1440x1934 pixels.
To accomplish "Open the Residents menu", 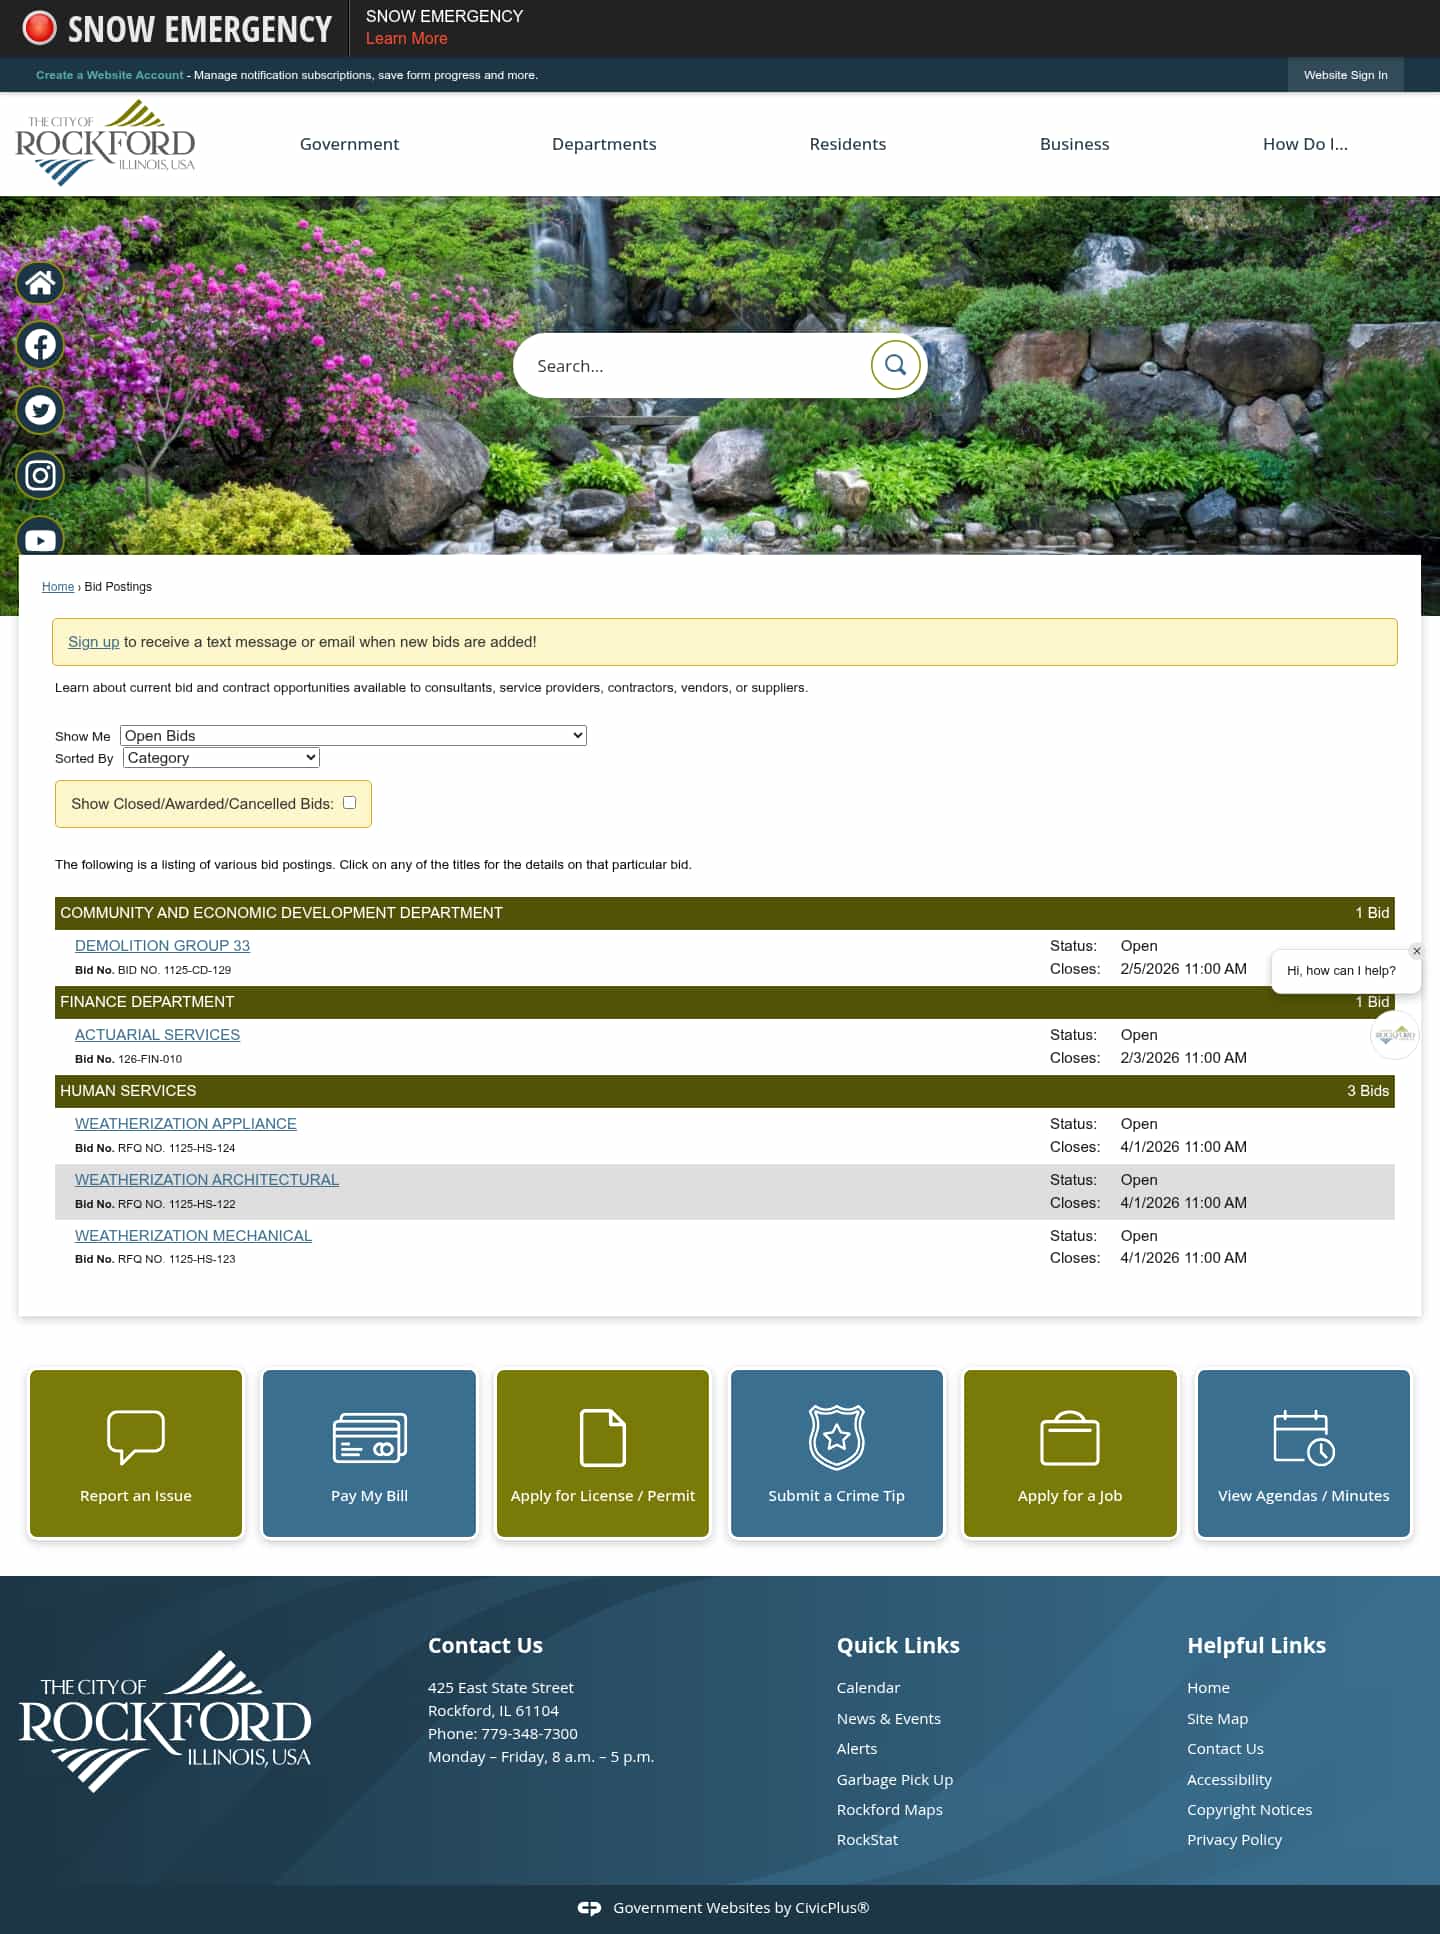I will [848, 144].
